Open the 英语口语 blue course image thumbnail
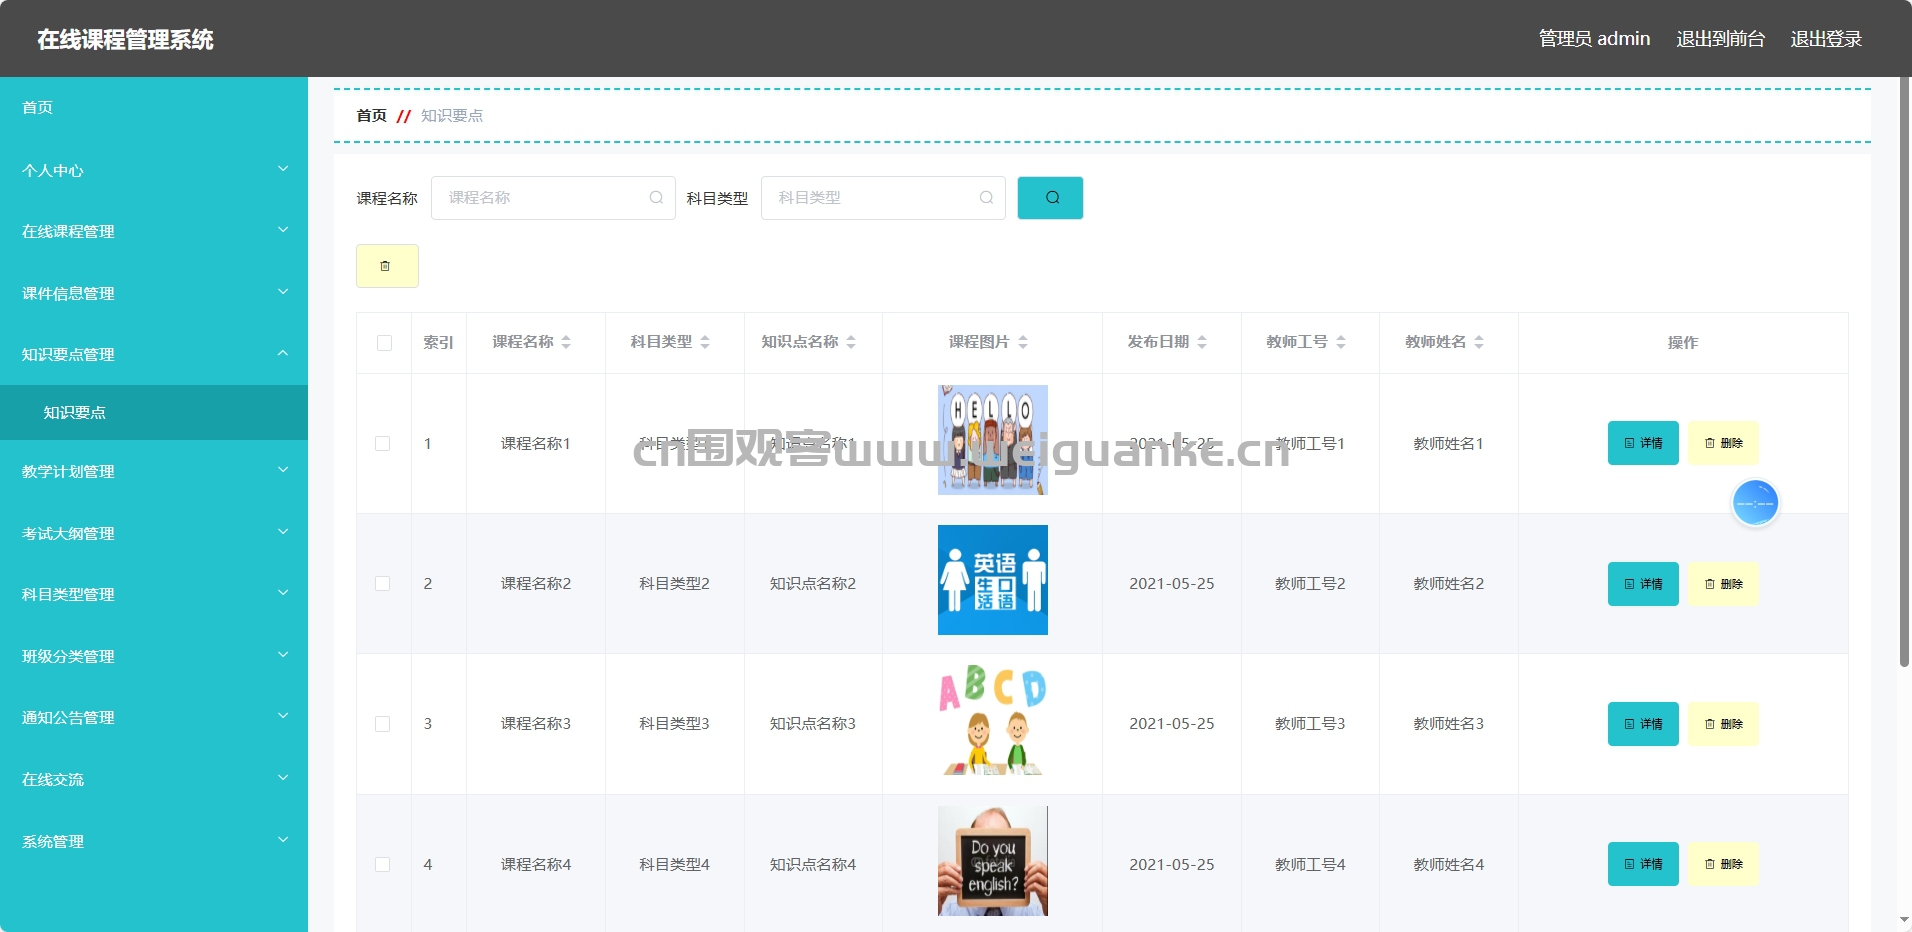This screenshot has width=1912, height=932. point(993,580)
